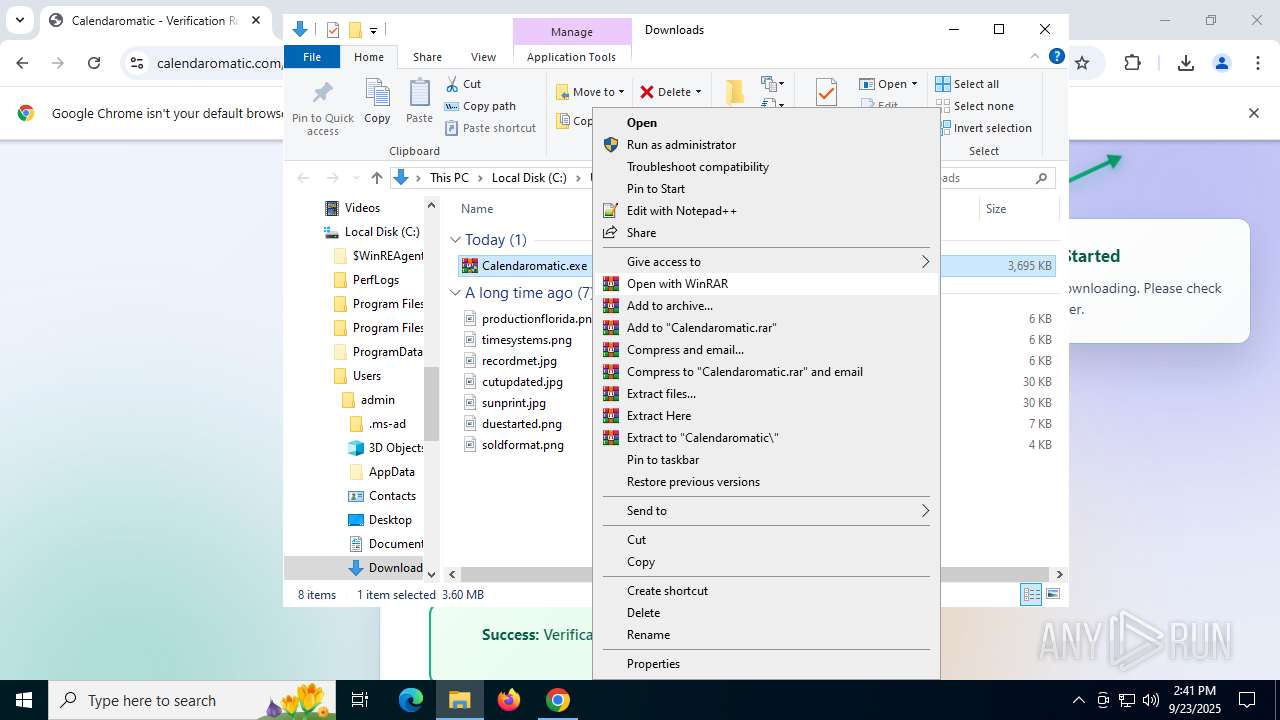Choose Pin to Start
The height and width of the screenshot is (720, 1280).
coord(766,189)
